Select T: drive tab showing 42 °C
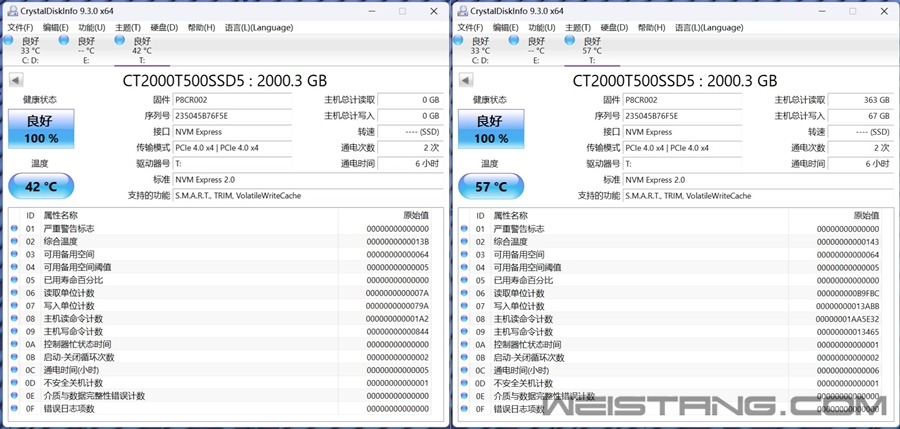The image size is (900, 429). 141,51
